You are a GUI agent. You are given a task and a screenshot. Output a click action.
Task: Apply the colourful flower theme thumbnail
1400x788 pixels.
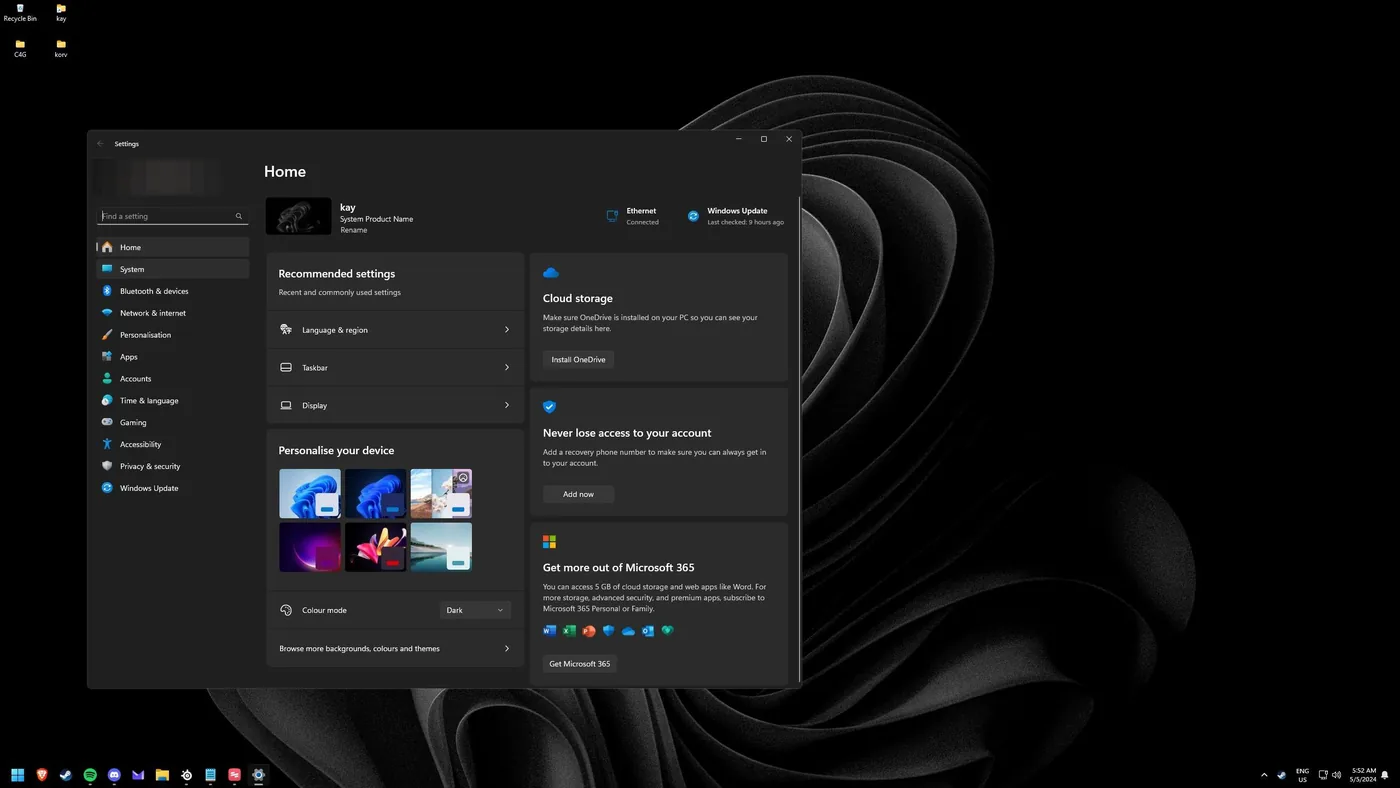[x=376, y=547]
